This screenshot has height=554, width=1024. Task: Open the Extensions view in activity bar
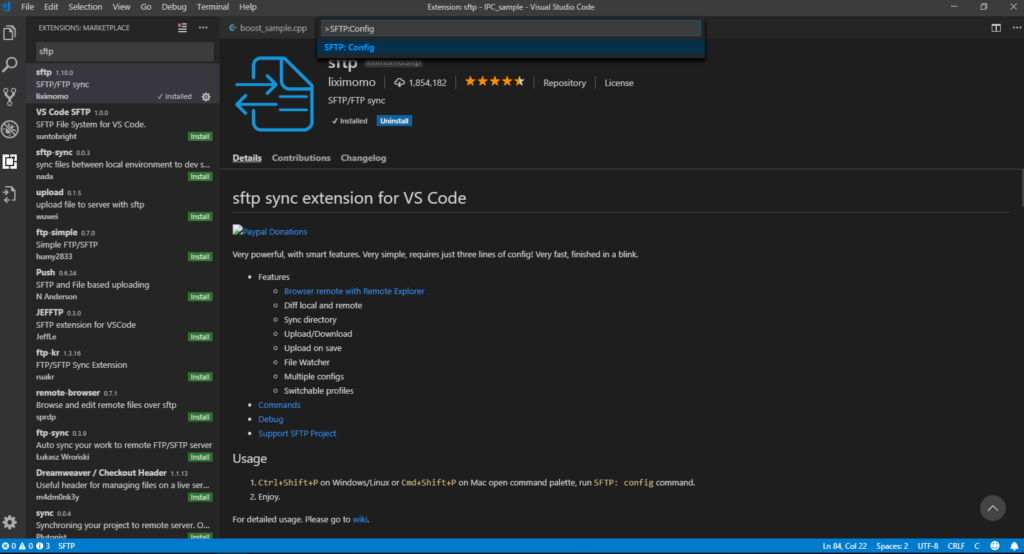click(x=10, y=161)
